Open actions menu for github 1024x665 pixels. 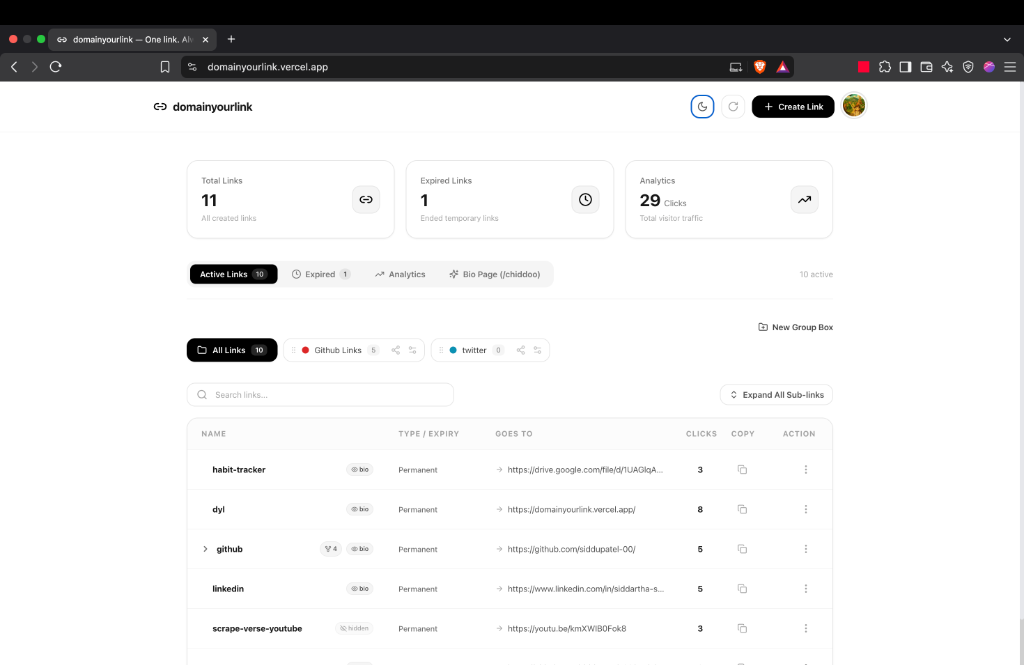806,549
